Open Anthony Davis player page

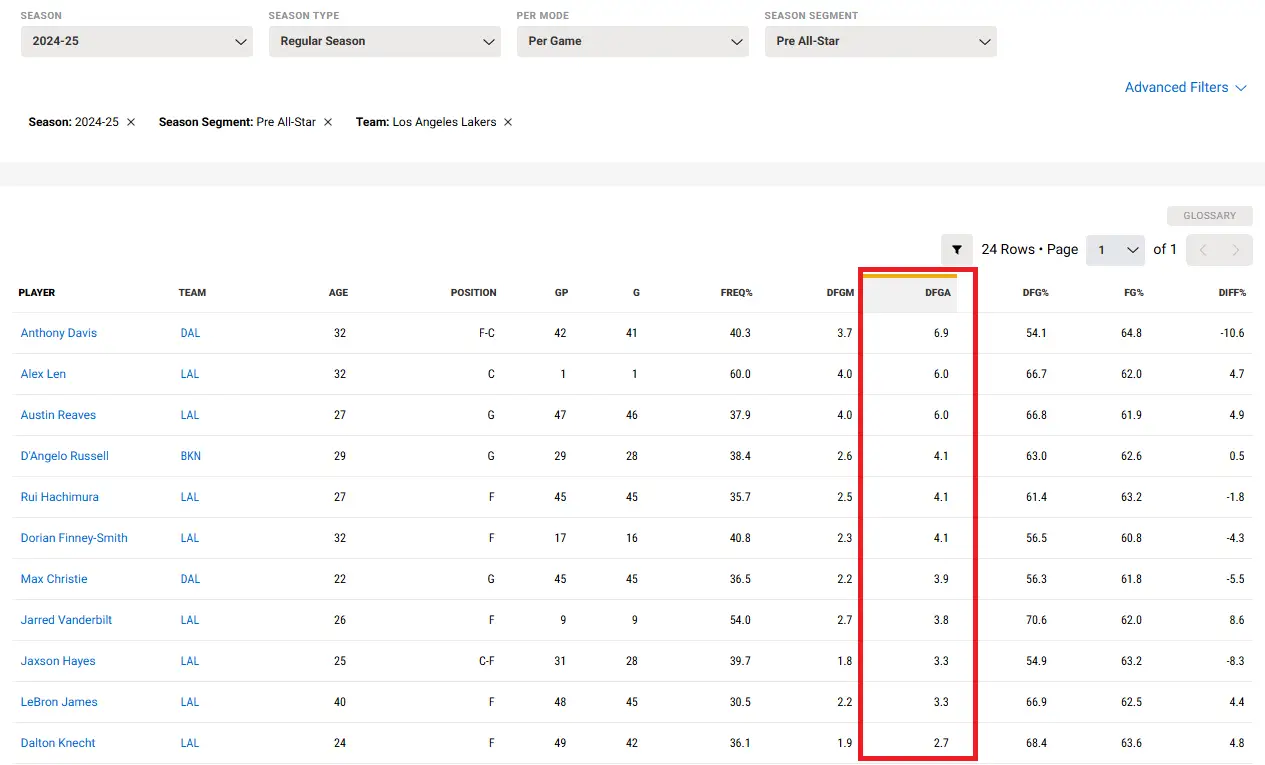tap(59, 333)
